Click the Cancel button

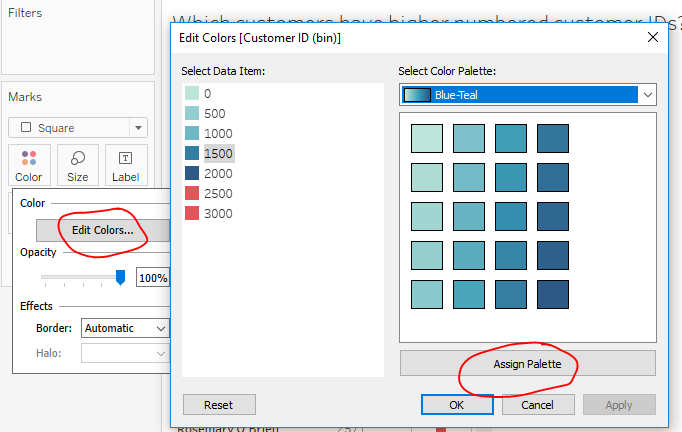[x=538, y=405]
